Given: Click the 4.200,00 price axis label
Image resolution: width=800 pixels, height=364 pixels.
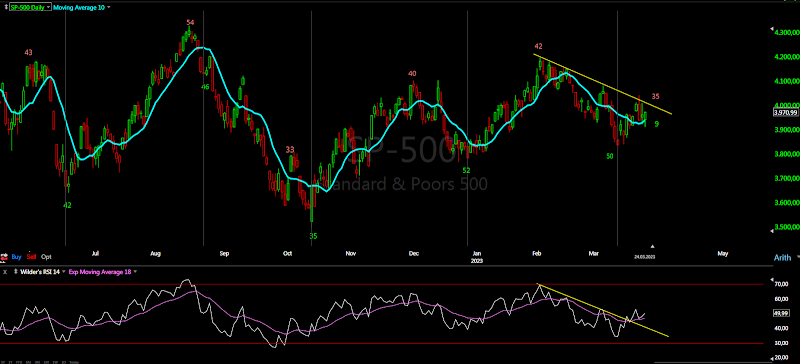Looking at the screenshot, I should (786, 57).
